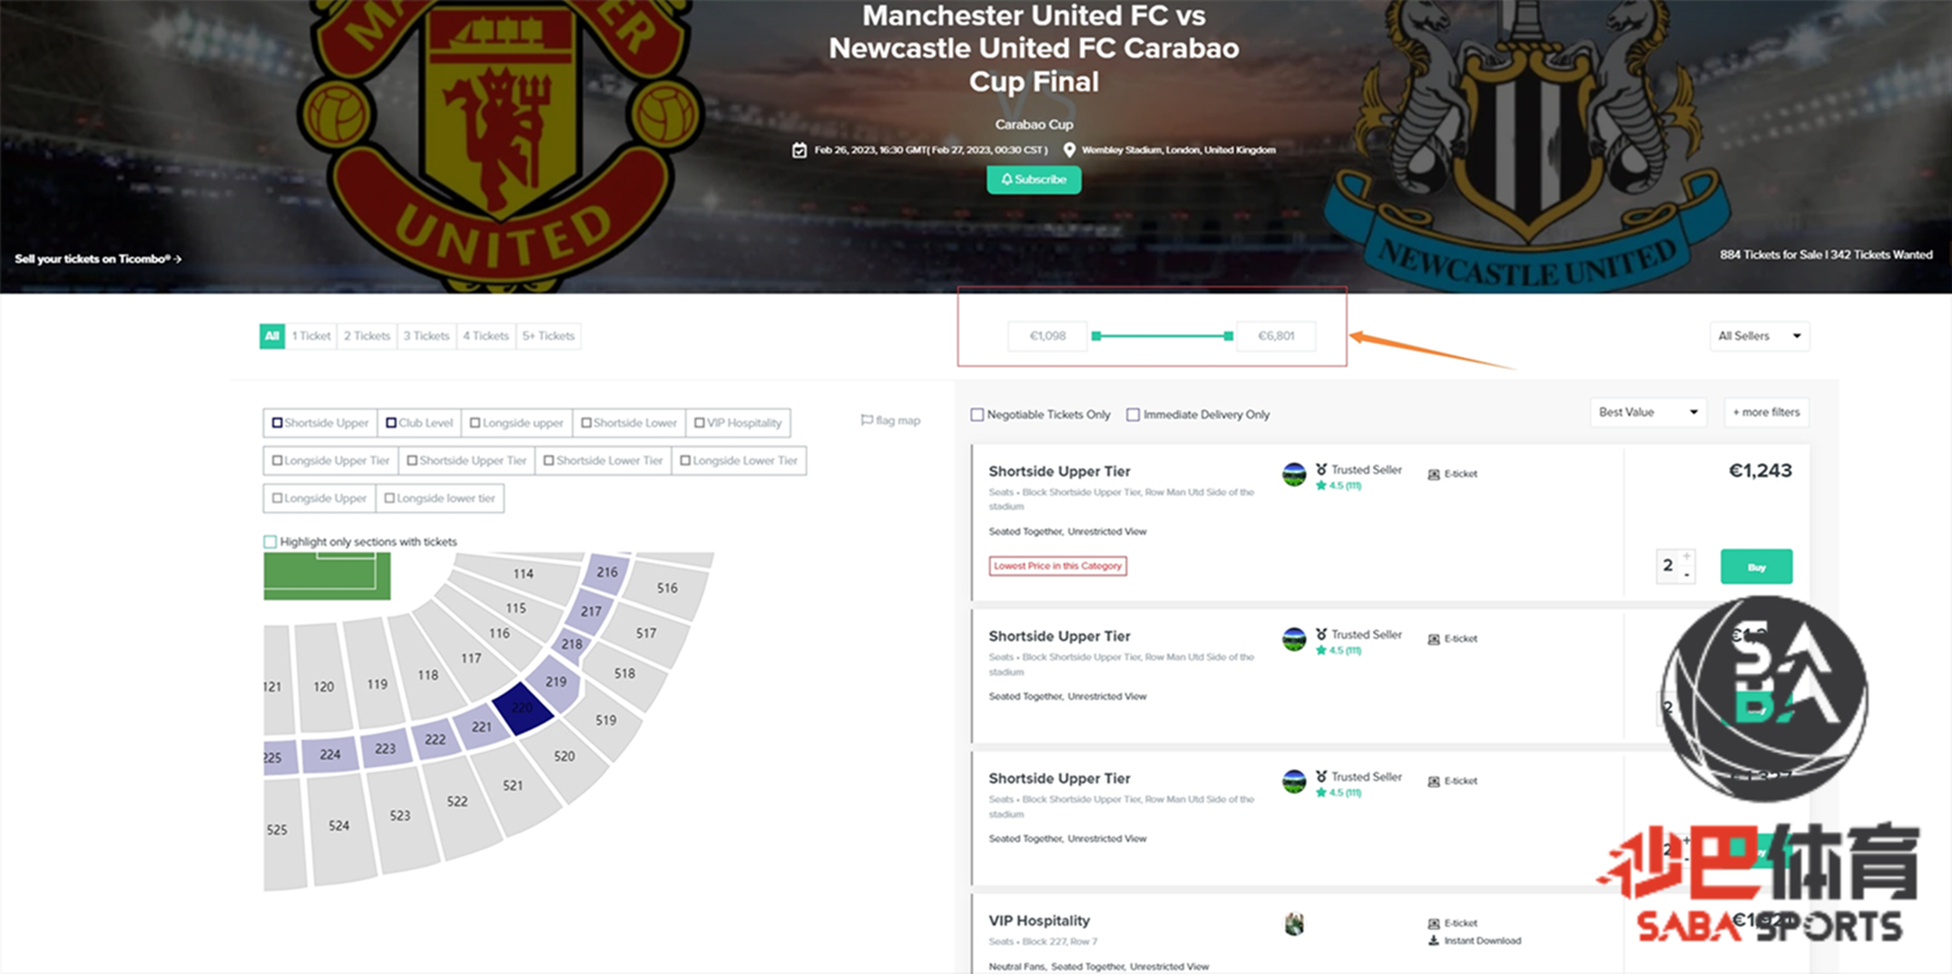Open the All Sellers dropdown
Screen dimensions: 1952x974
click(1759, 336)
